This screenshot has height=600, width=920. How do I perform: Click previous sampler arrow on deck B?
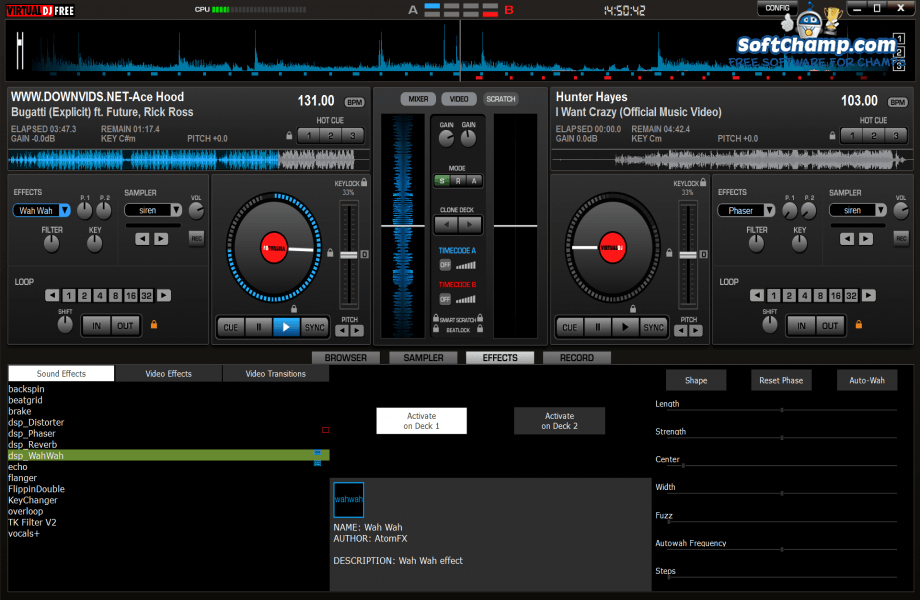click(847, 239)
